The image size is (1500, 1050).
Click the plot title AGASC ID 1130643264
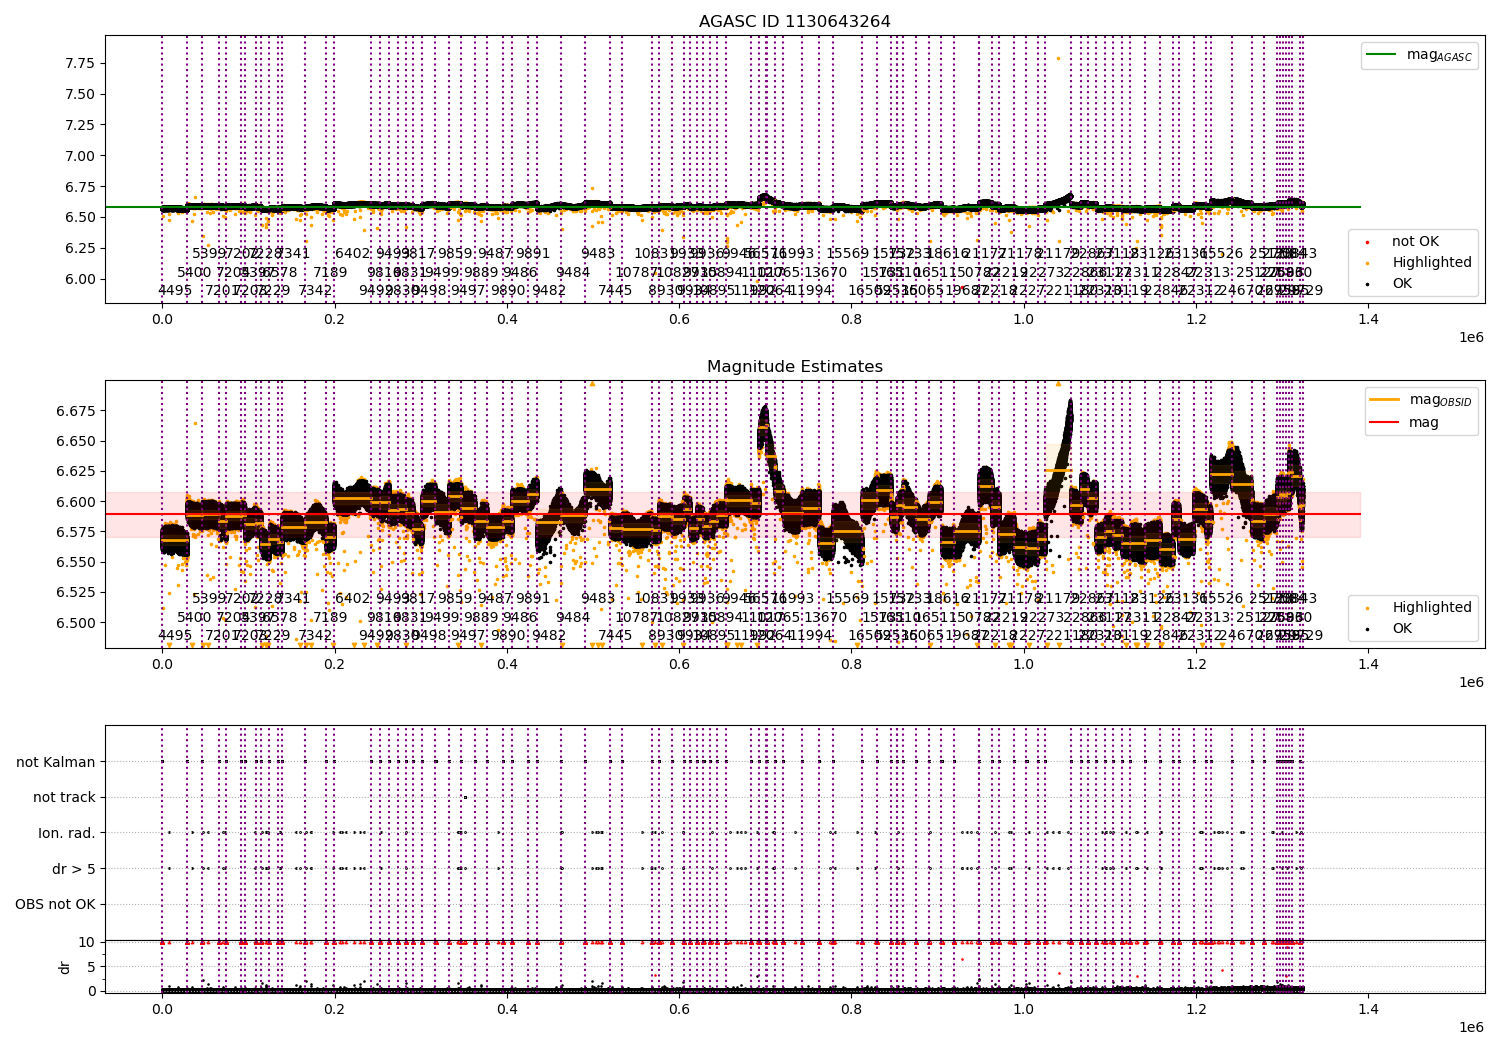pyautogui.click(x=794, y=22)
